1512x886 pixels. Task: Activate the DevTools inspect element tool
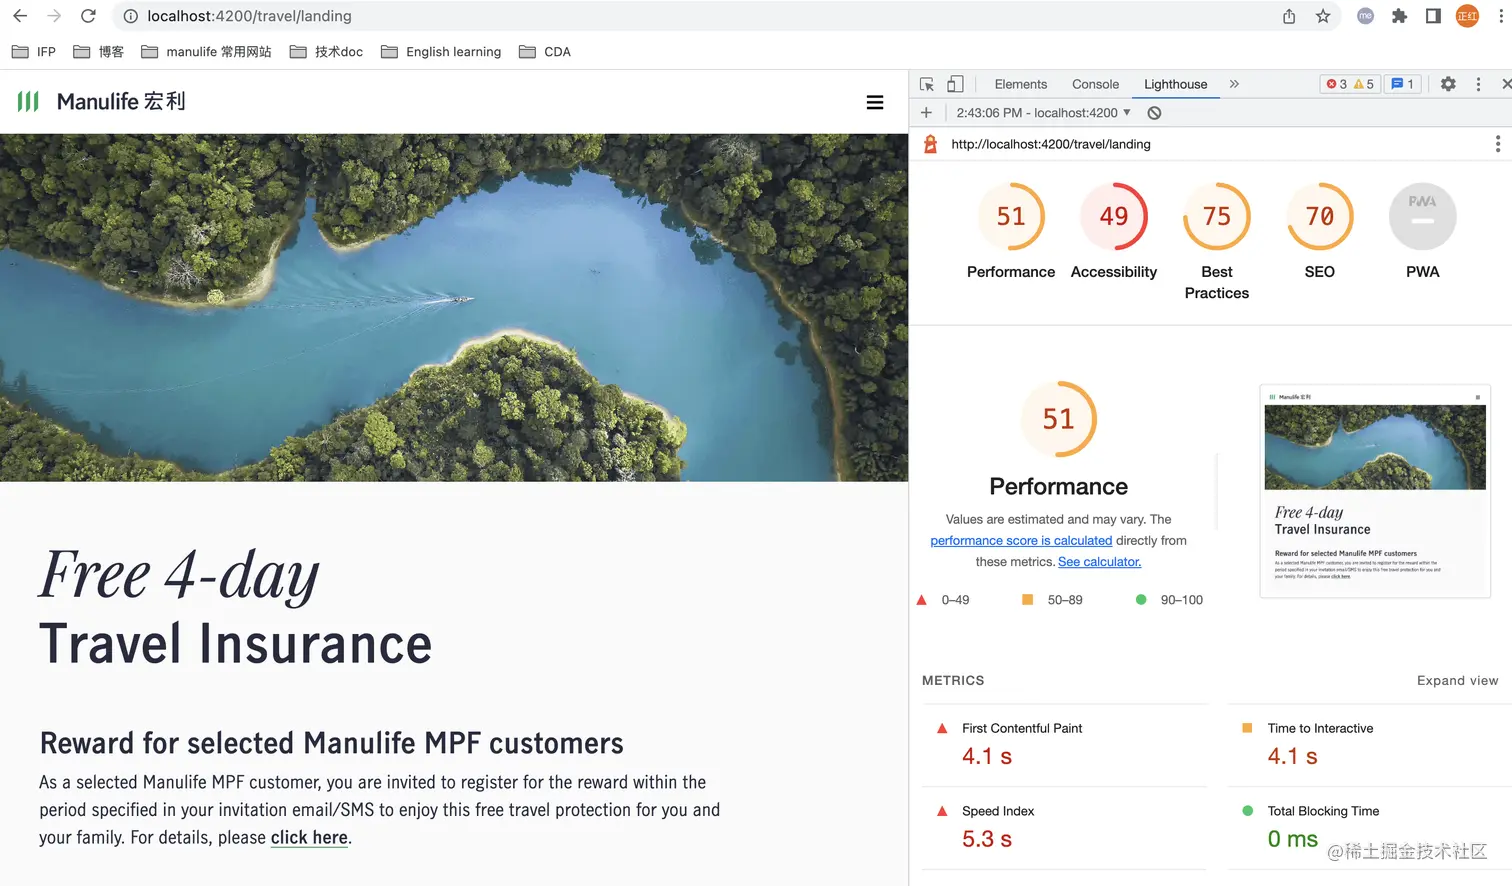[927, 84]
